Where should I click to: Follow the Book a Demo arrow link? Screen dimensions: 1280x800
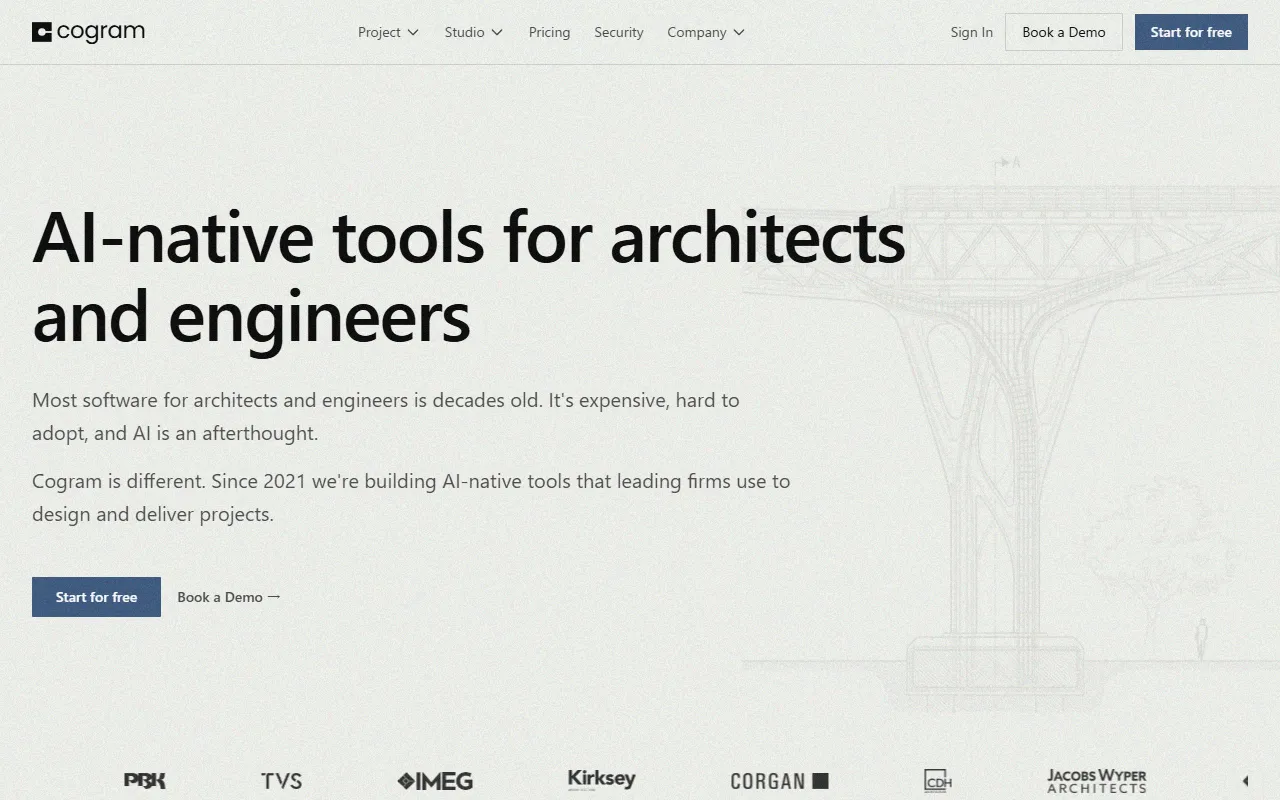[x=228, y=597]
